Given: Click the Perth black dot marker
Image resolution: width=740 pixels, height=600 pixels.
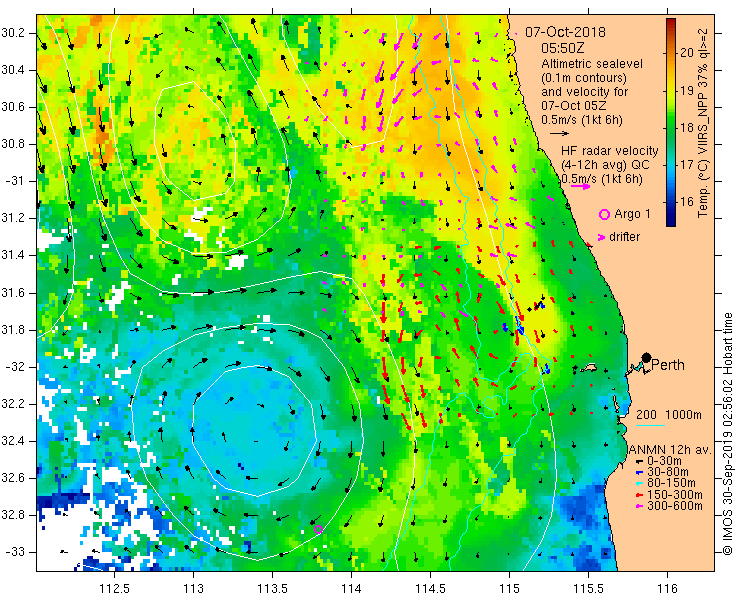Looking at the screenshot, I should [x=647, y=357].
